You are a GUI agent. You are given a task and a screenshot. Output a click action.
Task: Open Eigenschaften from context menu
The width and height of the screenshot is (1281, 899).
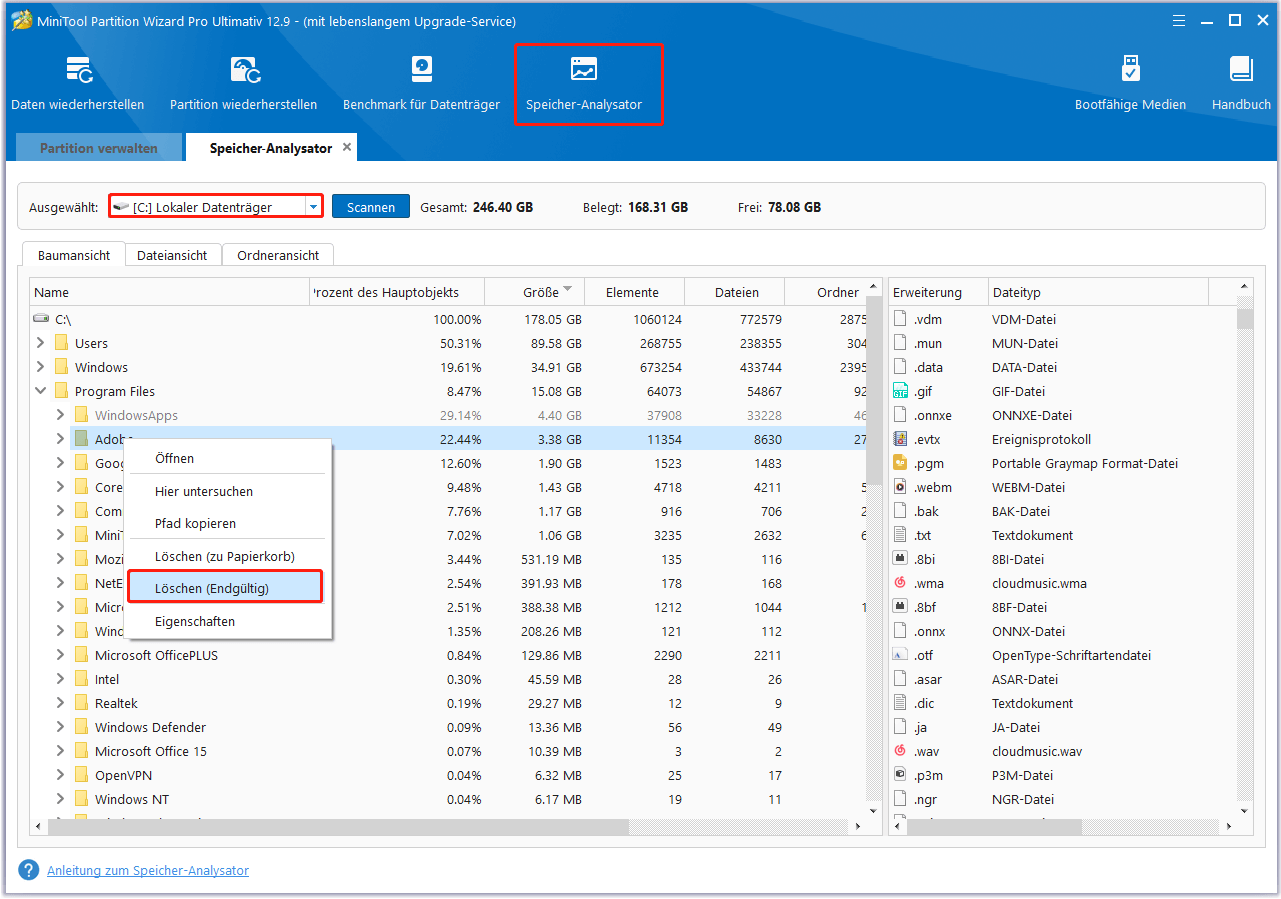[x=227, y=621]
